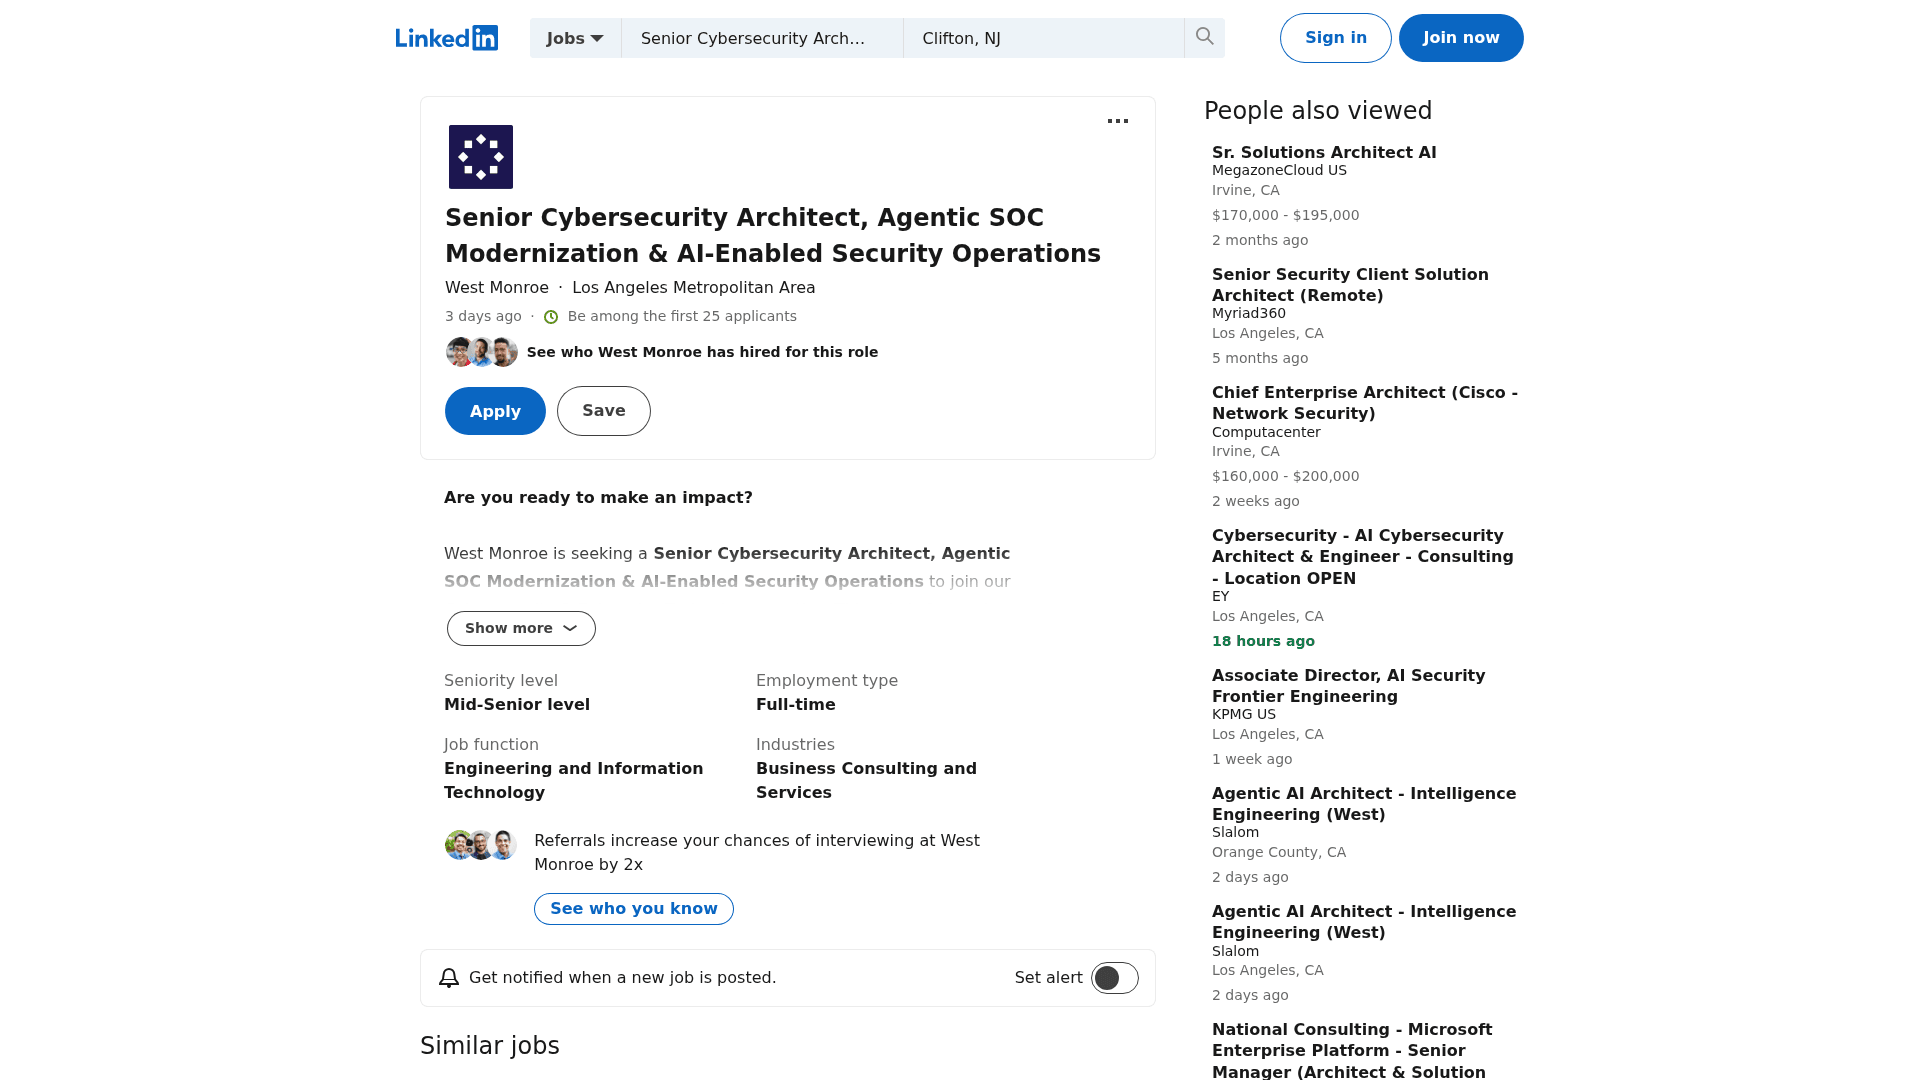The height and width of the screenshot is (1080, 1920).
Task: Open Senior Security Client Solution Architect (Remote) job
Action: 1350,285
